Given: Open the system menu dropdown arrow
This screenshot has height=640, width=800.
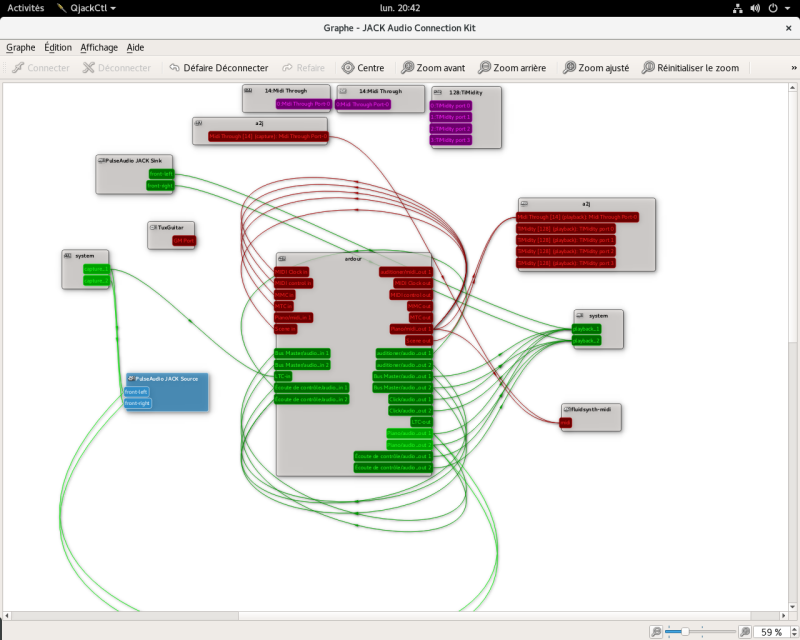Looking at the screenshot, I should click(x=787, y=8).
